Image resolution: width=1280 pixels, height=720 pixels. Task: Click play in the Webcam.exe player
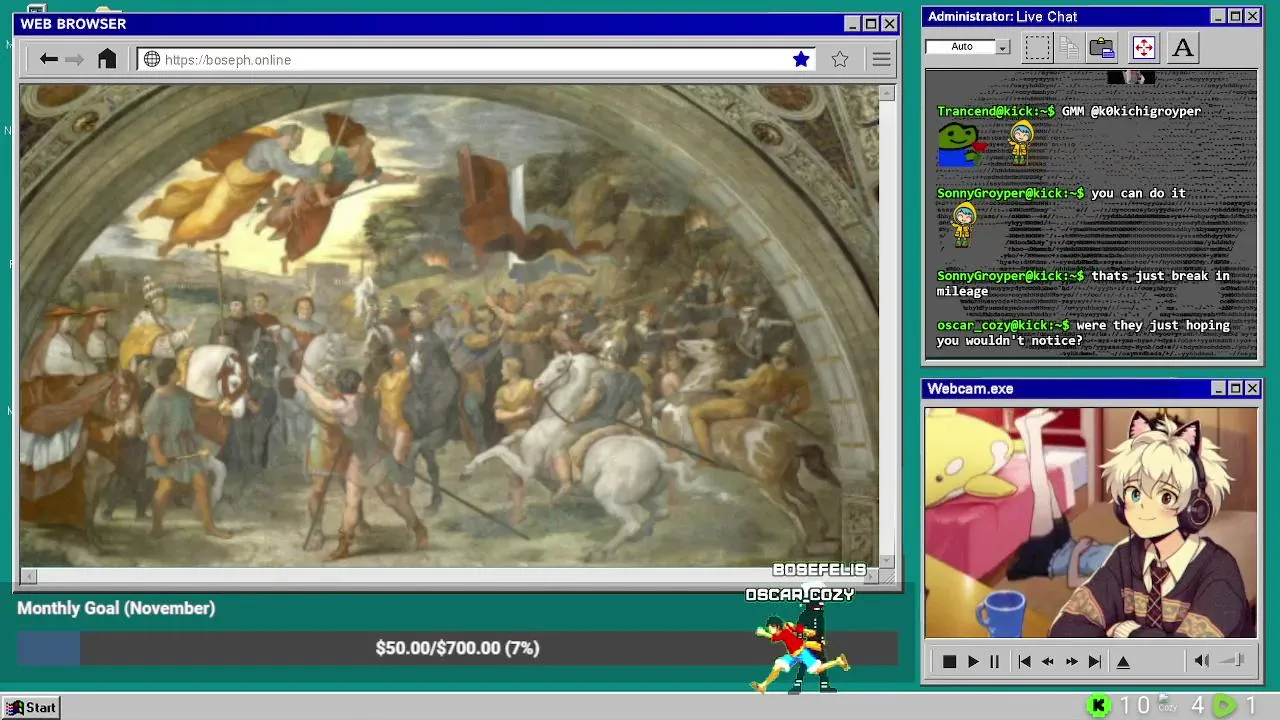click(973, 661)
